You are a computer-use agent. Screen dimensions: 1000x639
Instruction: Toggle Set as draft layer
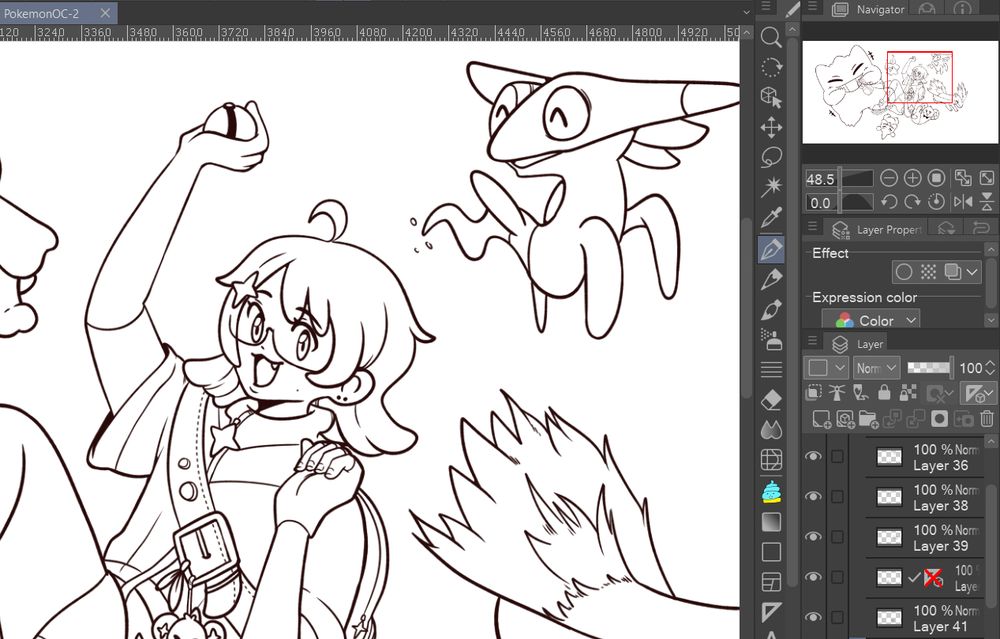pos(860,393)
